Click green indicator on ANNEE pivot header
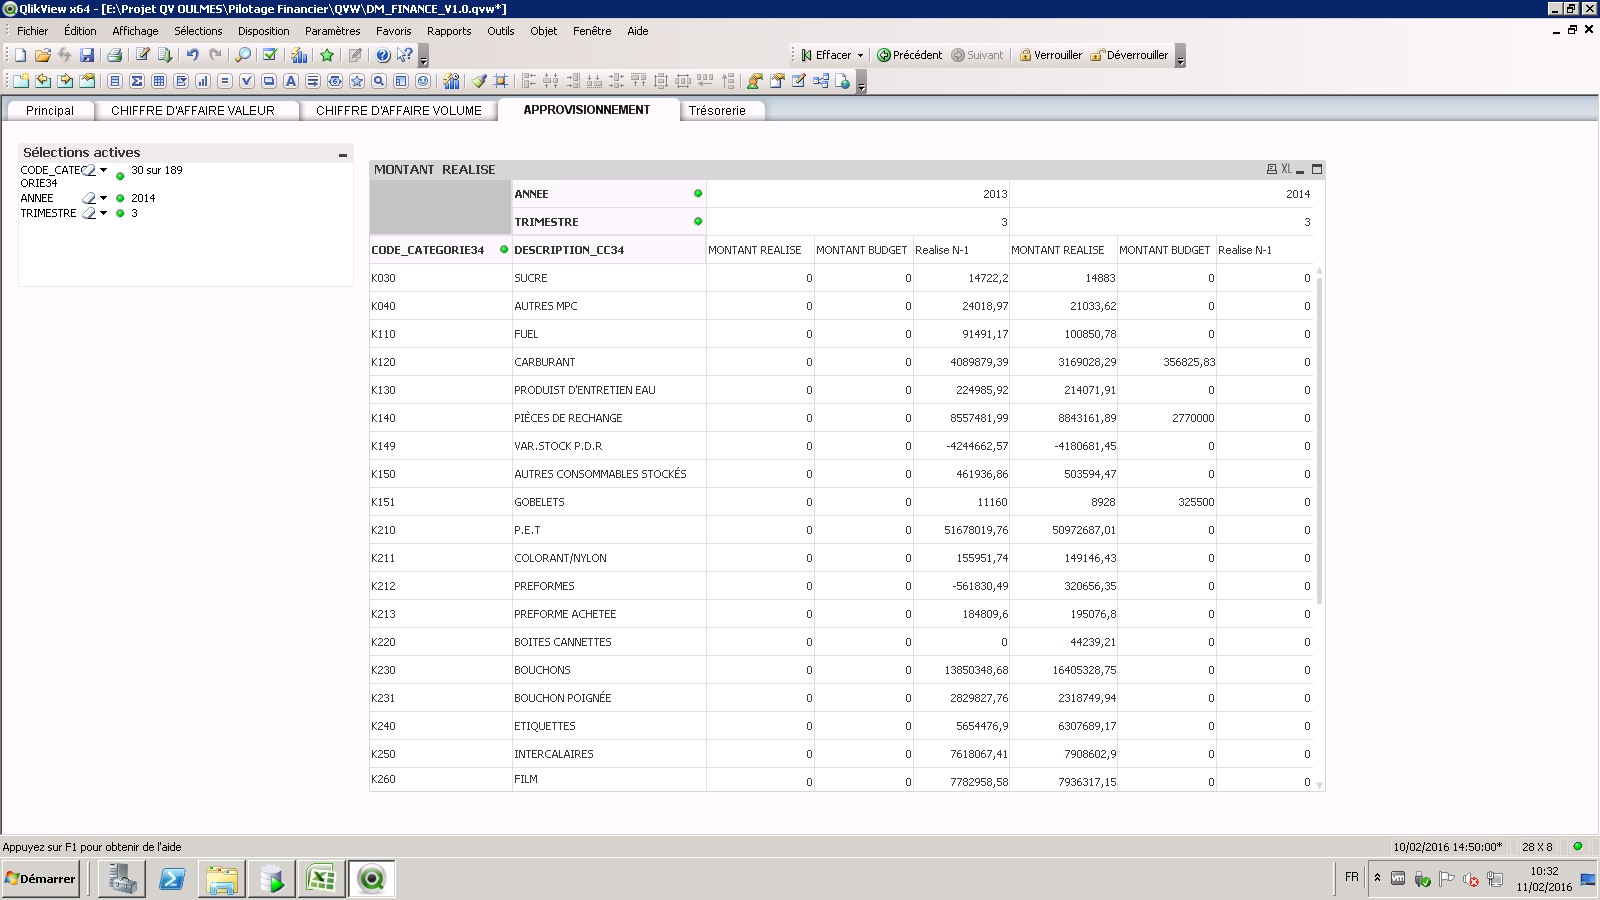 tap(698, 194)
